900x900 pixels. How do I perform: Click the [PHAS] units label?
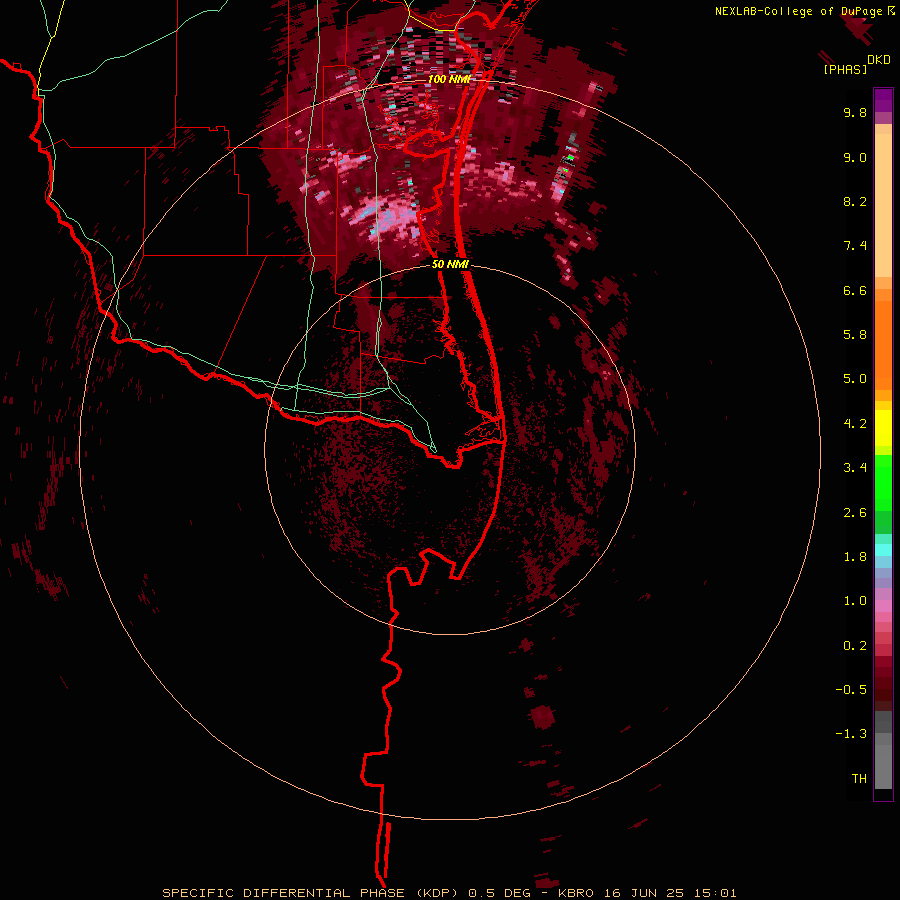[844, 69]
